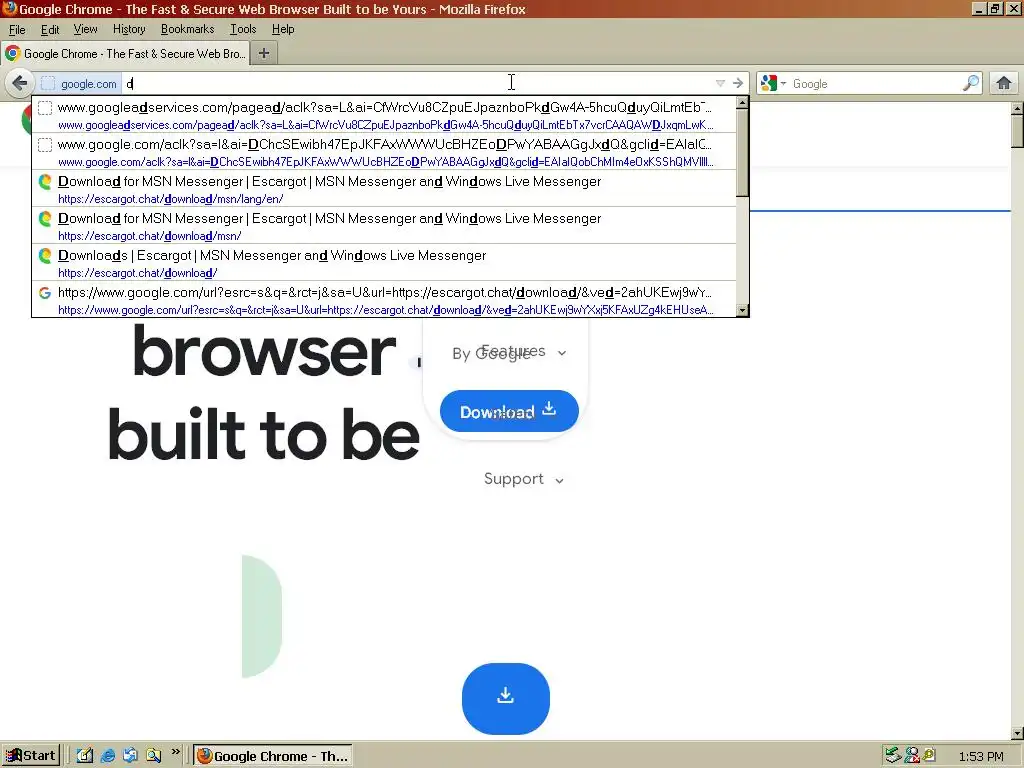
Task: Click the Back navigation arrow button
Action: 20,83
